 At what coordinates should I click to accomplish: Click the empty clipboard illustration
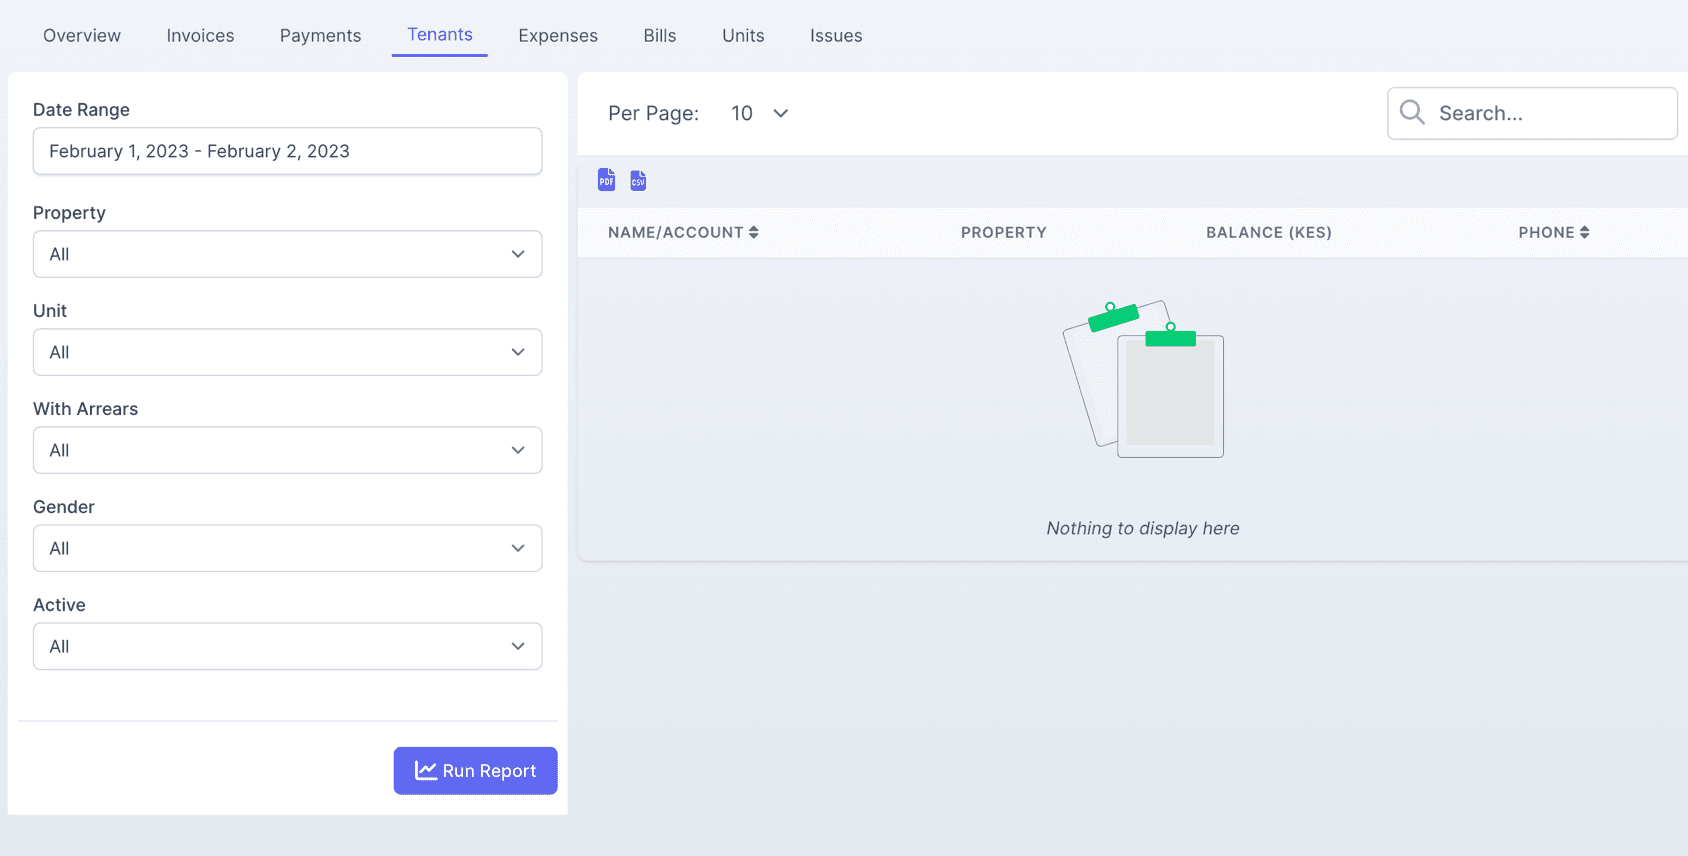point(1143,379)
